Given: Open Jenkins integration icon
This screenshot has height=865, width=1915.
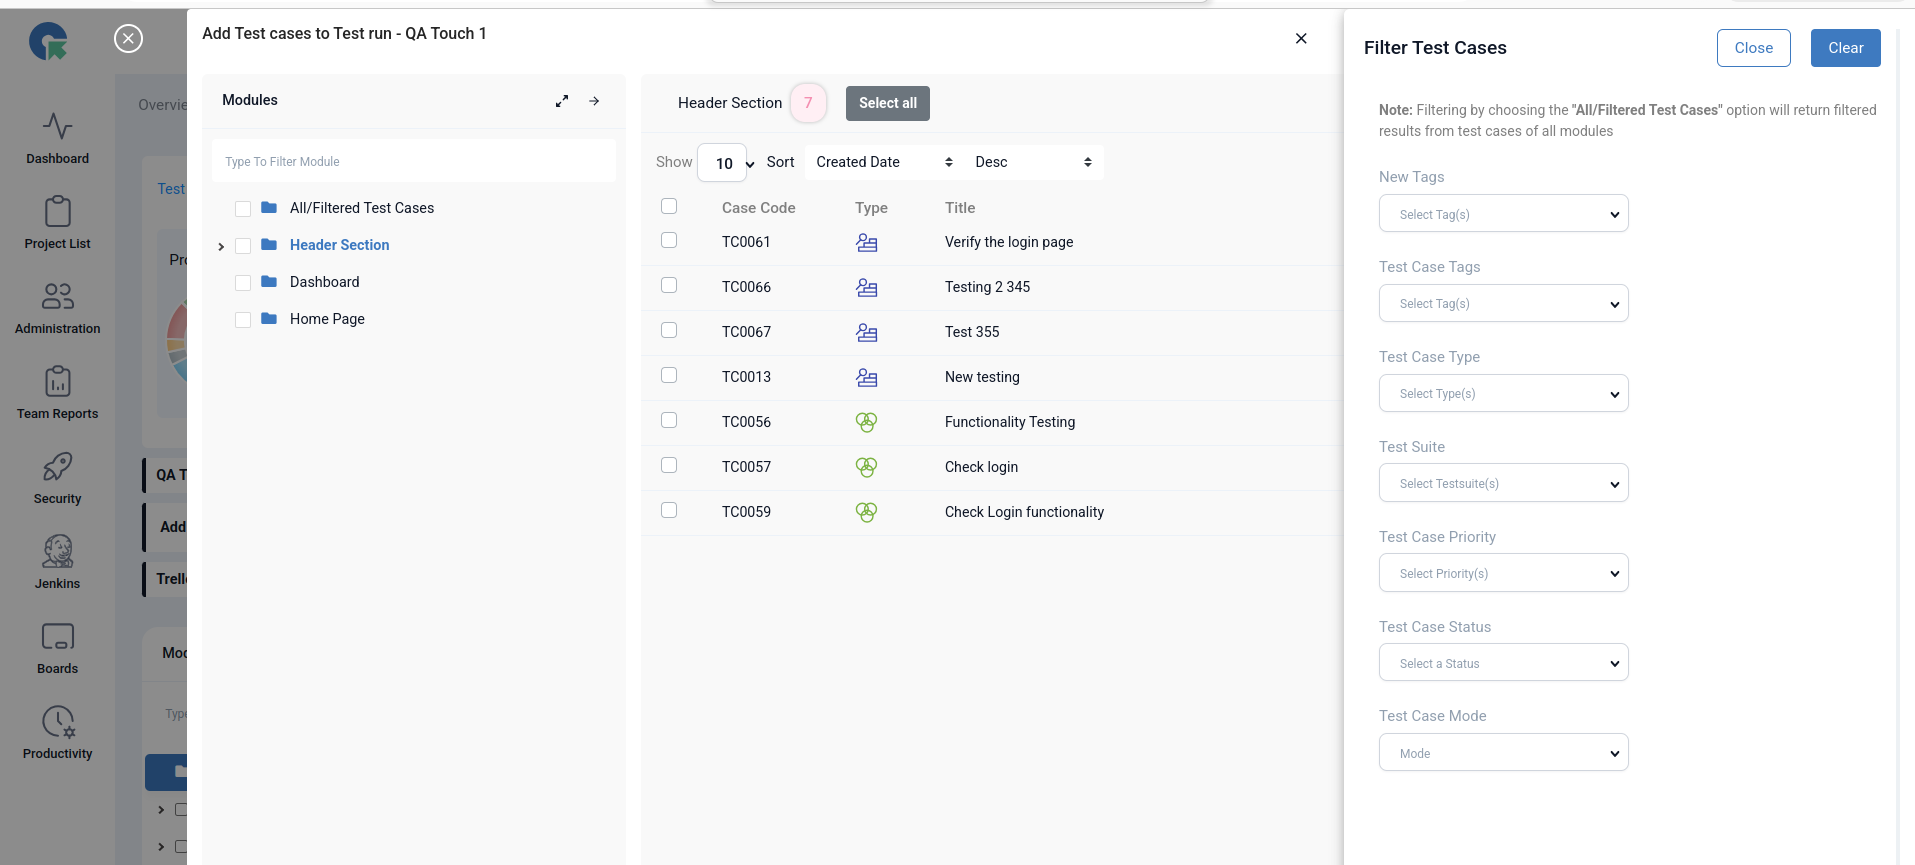Looking at the screenshot, I should pos(57,552).
